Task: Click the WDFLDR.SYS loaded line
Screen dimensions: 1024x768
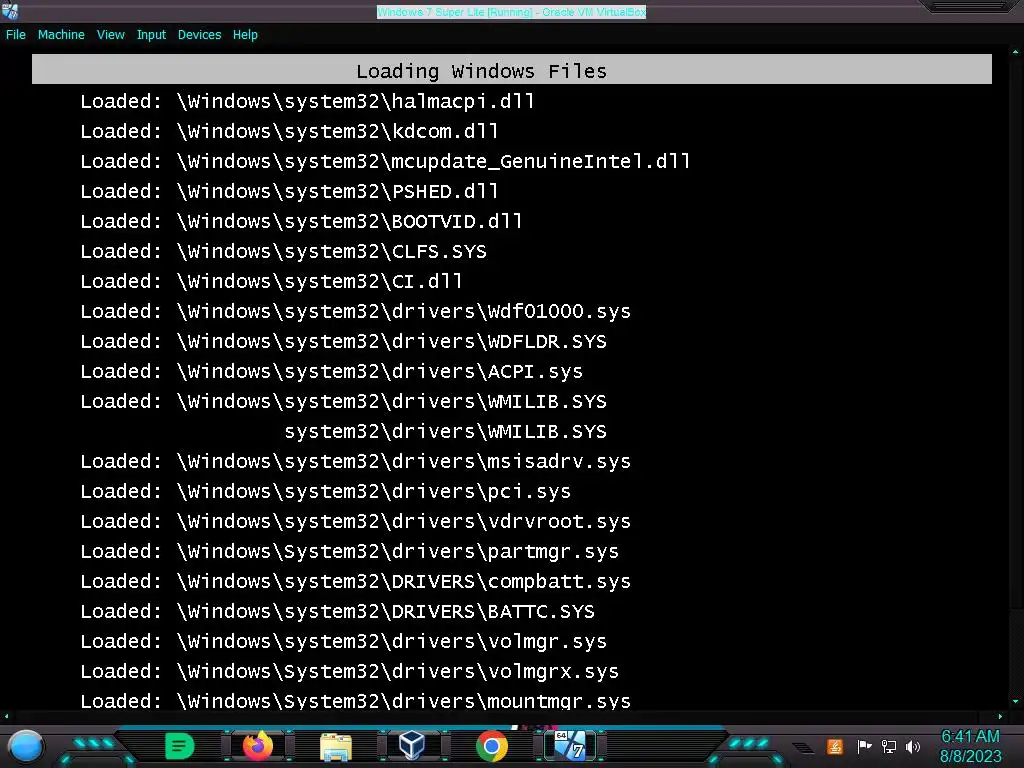Action: pyautogui.click(x=344, y=342)
